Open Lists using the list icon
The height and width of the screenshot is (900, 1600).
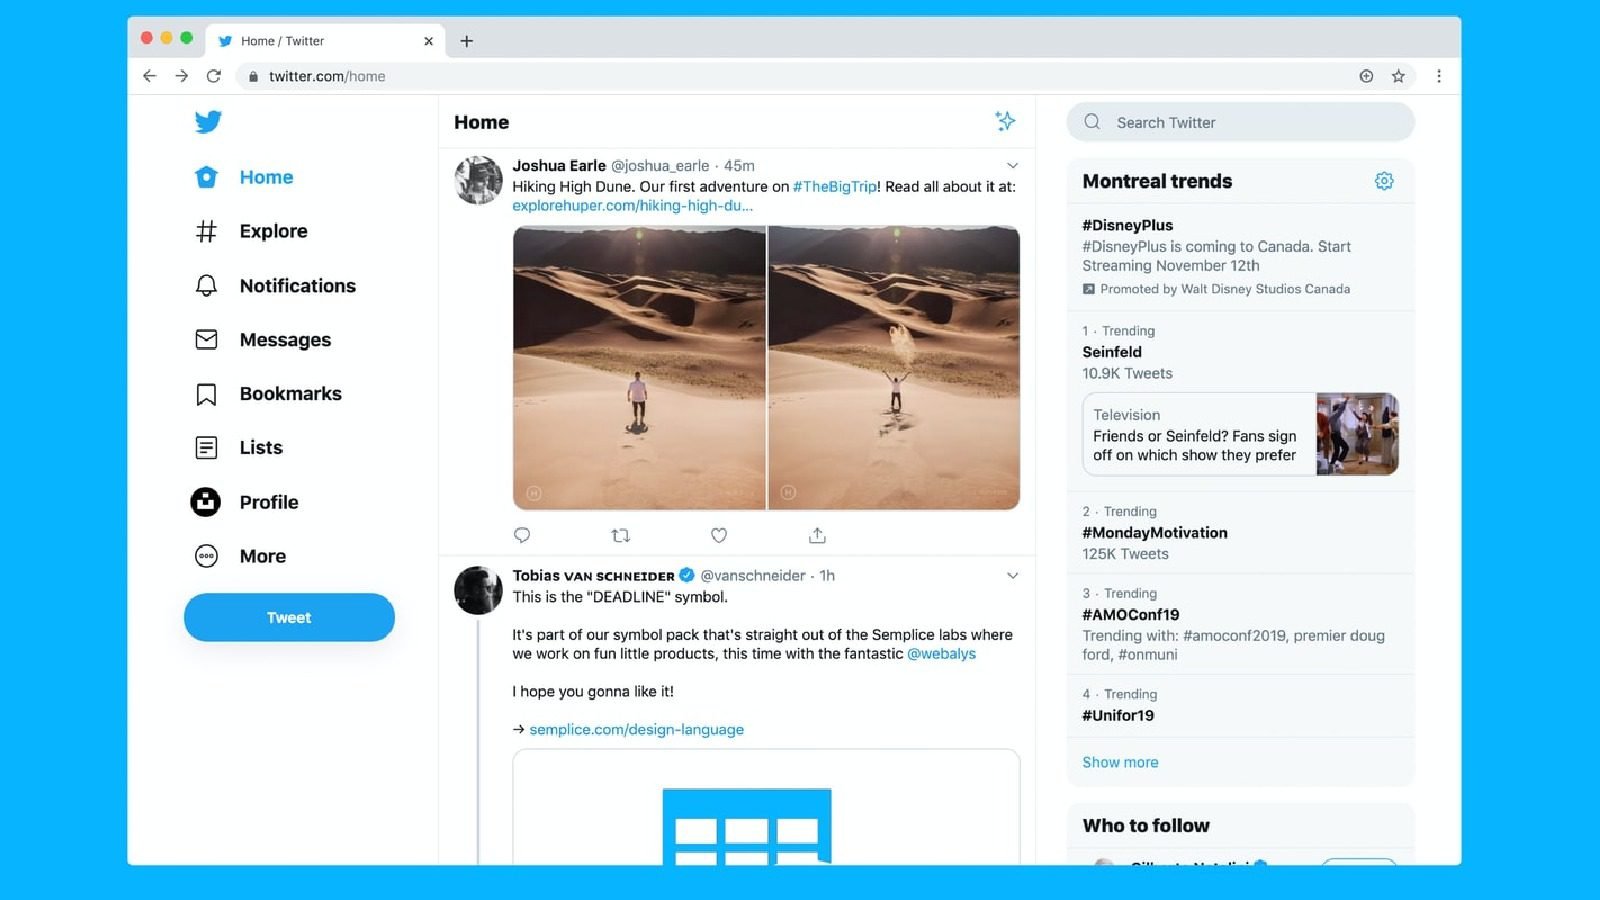coord(205,447)
